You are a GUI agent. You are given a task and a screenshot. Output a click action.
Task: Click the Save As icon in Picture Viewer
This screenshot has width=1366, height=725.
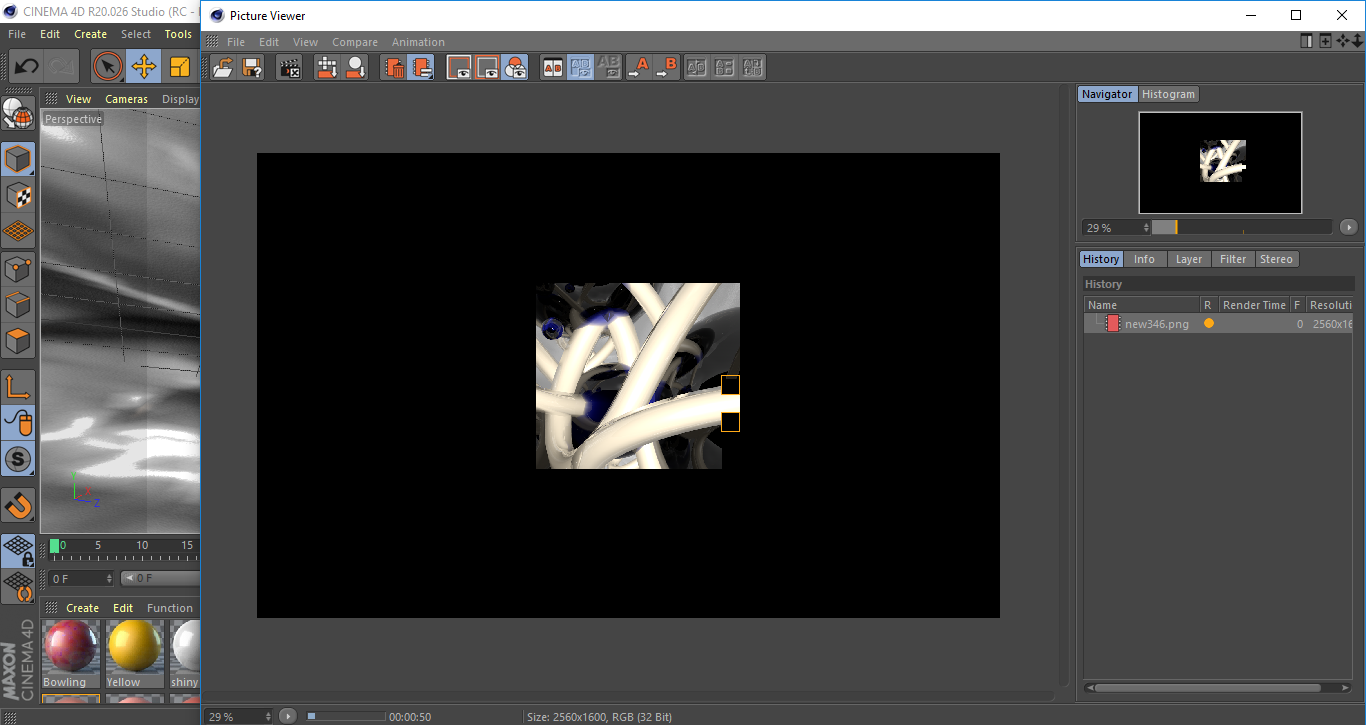tap(252, 67)
